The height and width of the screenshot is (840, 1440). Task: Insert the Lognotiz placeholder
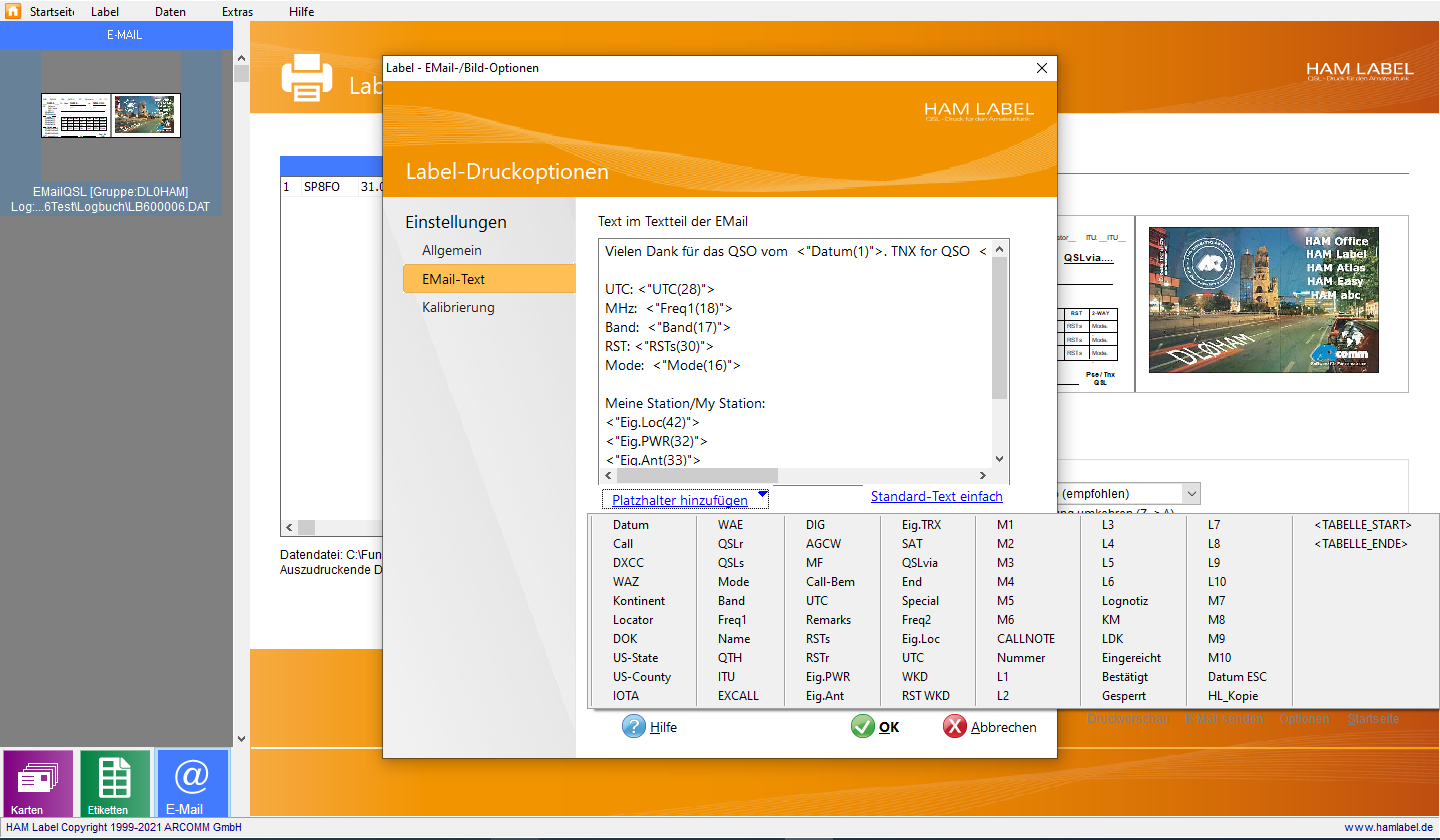point(1125,601)
